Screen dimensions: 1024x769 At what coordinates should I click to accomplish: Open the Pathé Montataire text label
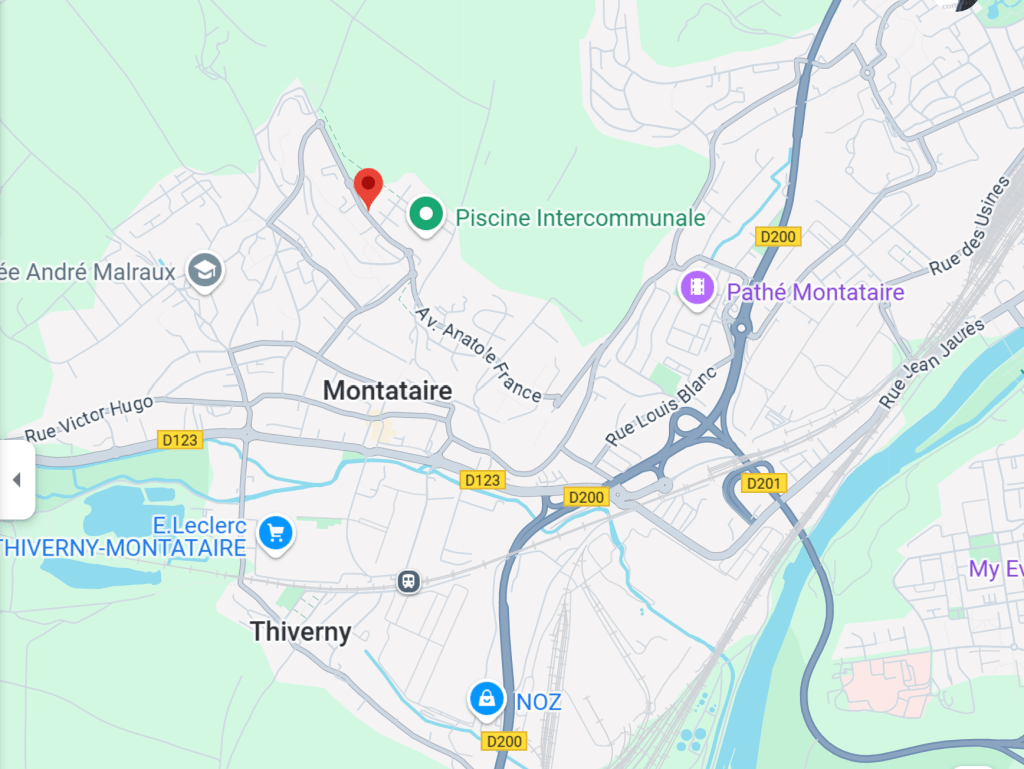coord(816,292)
